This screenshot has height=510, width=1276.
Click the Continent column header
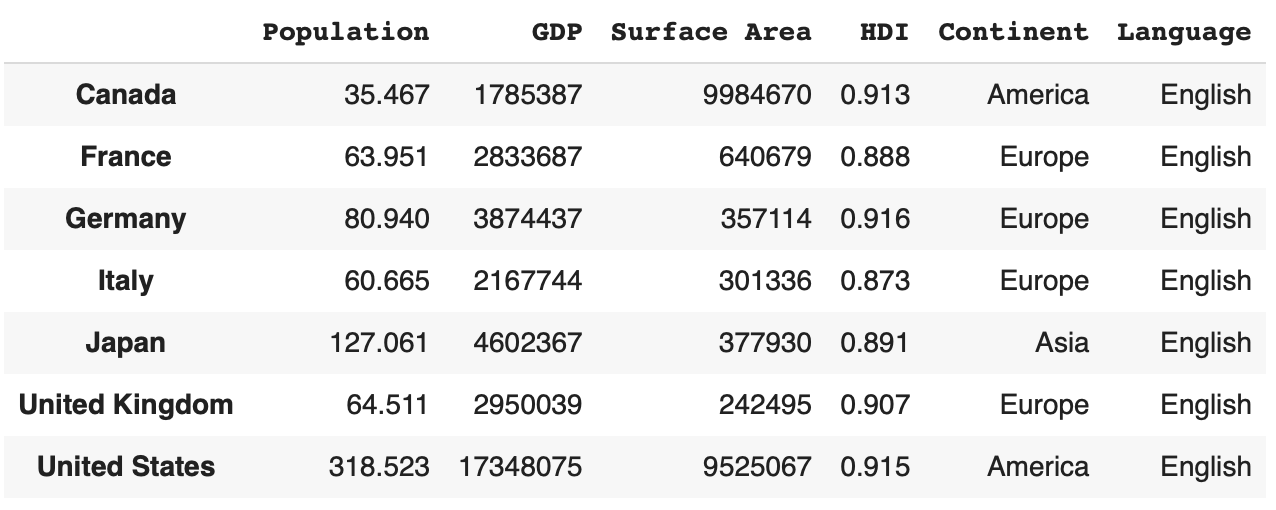tap(1013, 32)
